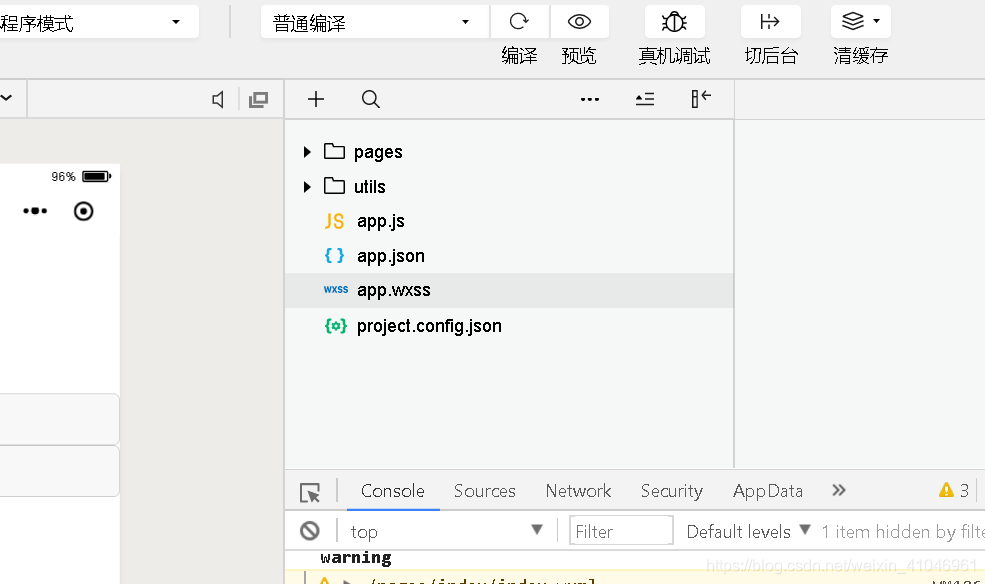985x584 pixels.
Task: Expand the utils folder
Action: pos(307,187)
